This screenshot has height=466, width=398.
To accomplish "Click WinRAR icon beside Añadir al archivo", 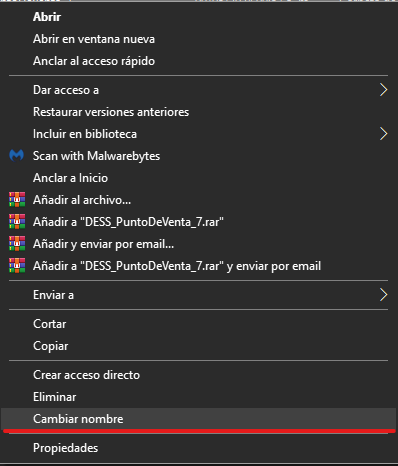I will click(17, 200).
